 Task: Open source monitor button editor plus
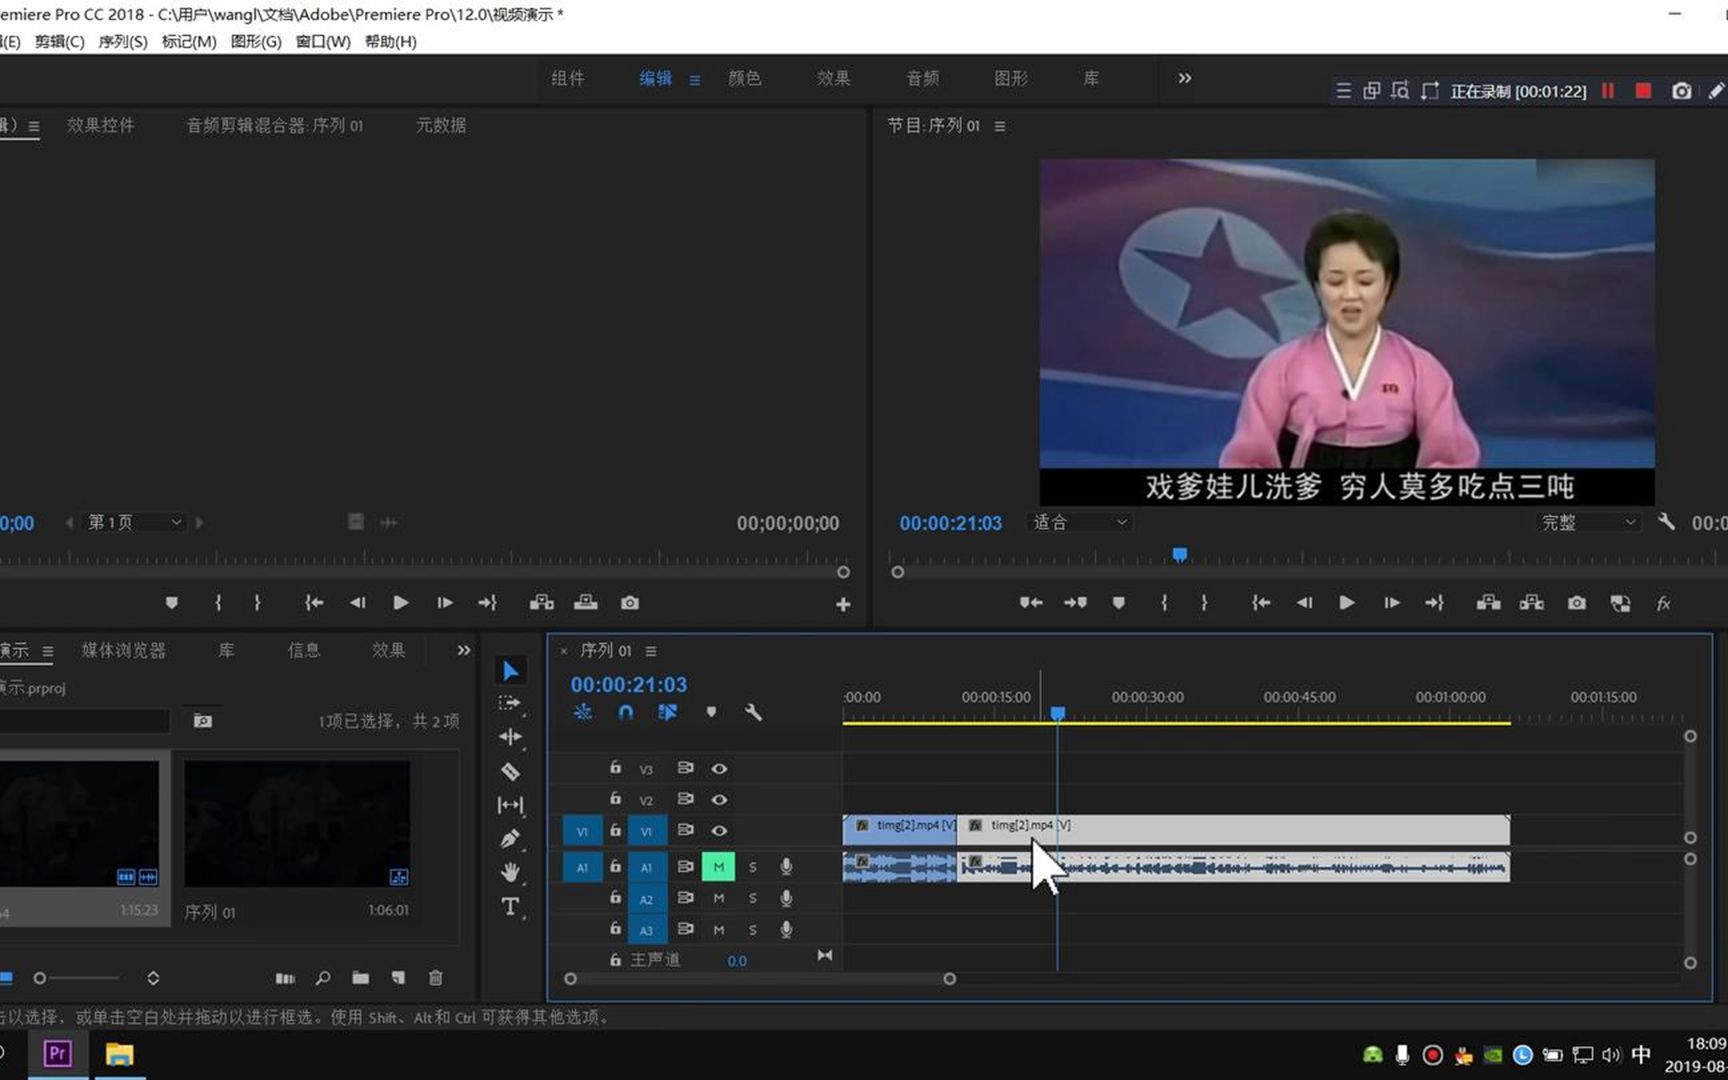tap(843, 604)
